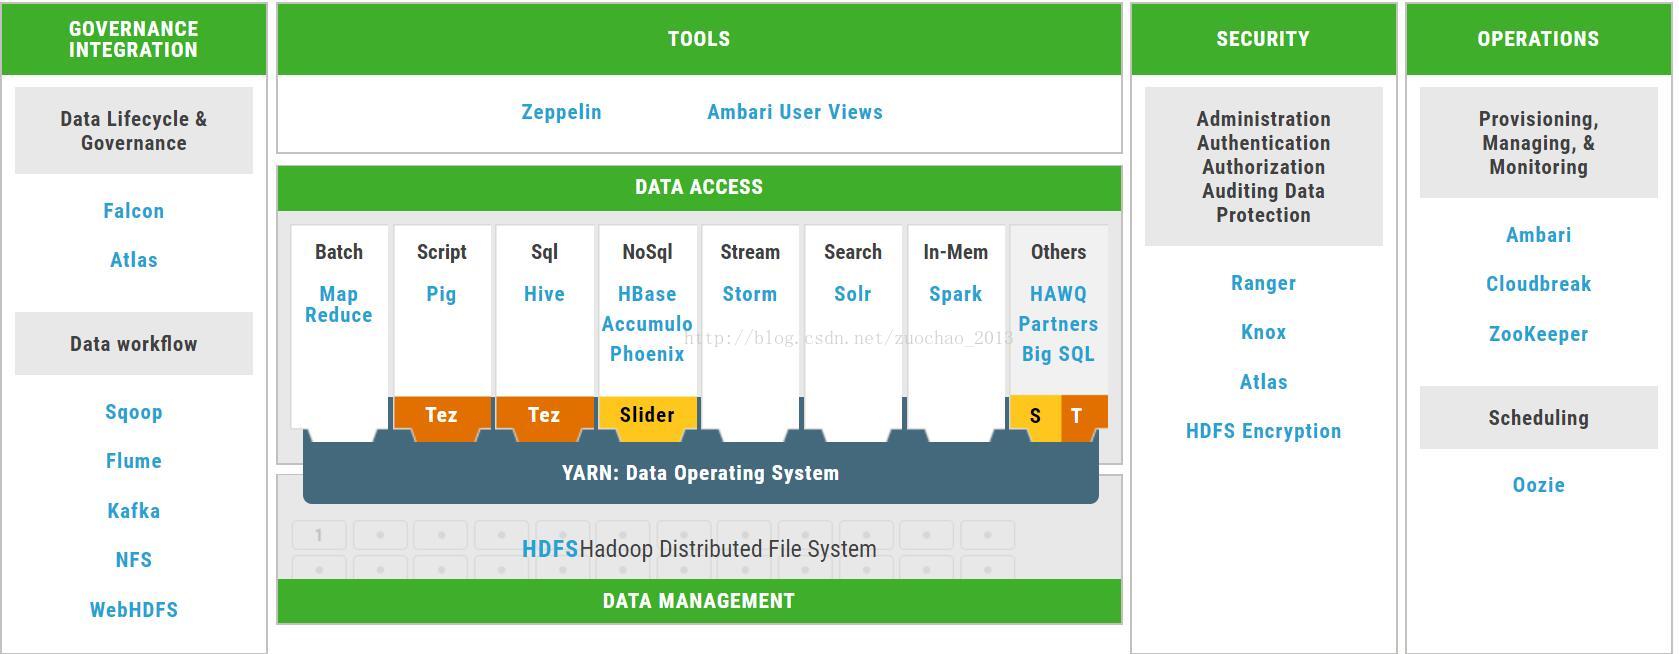Click the Flume link
1679x654 pixels.
(x=133, y=461)
